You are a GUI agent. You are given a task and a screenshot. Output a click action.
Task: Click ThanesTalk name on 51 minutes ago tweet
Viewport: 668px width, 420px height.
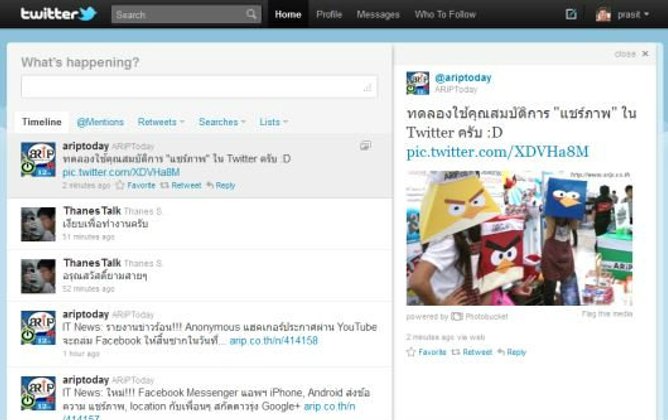click(92, 210)
